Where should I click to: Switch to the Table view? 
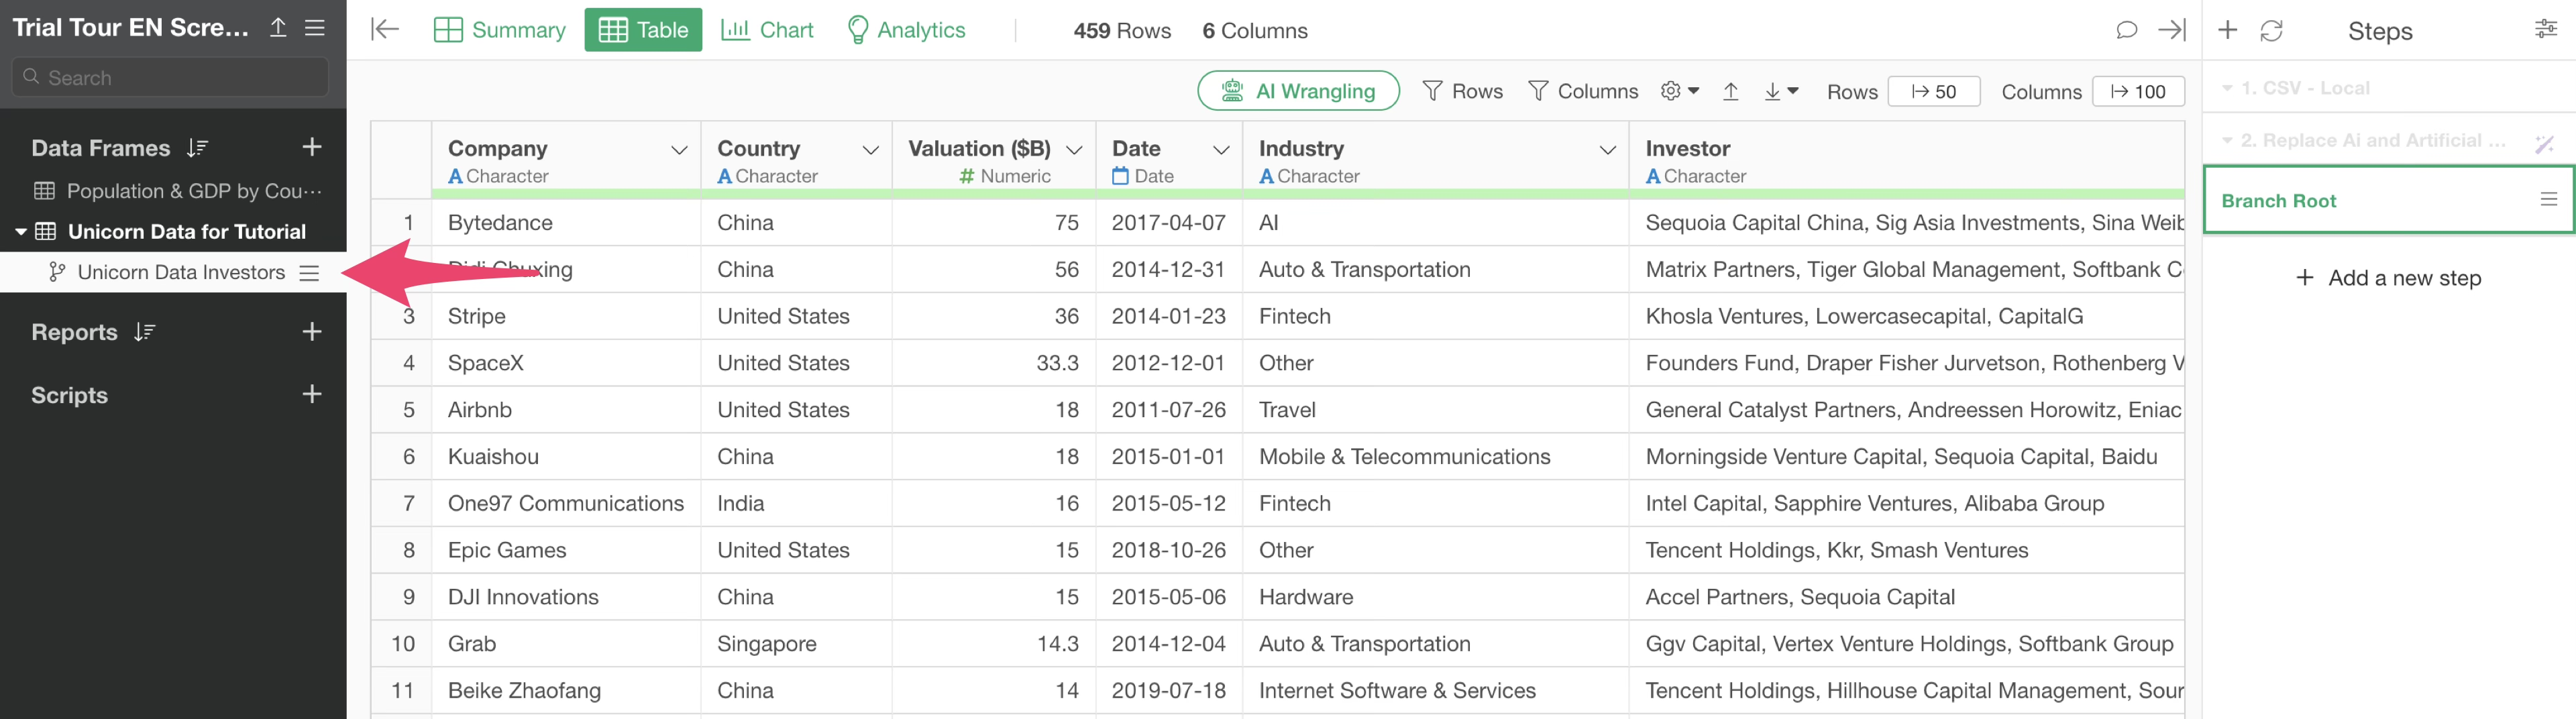point(643,30)
